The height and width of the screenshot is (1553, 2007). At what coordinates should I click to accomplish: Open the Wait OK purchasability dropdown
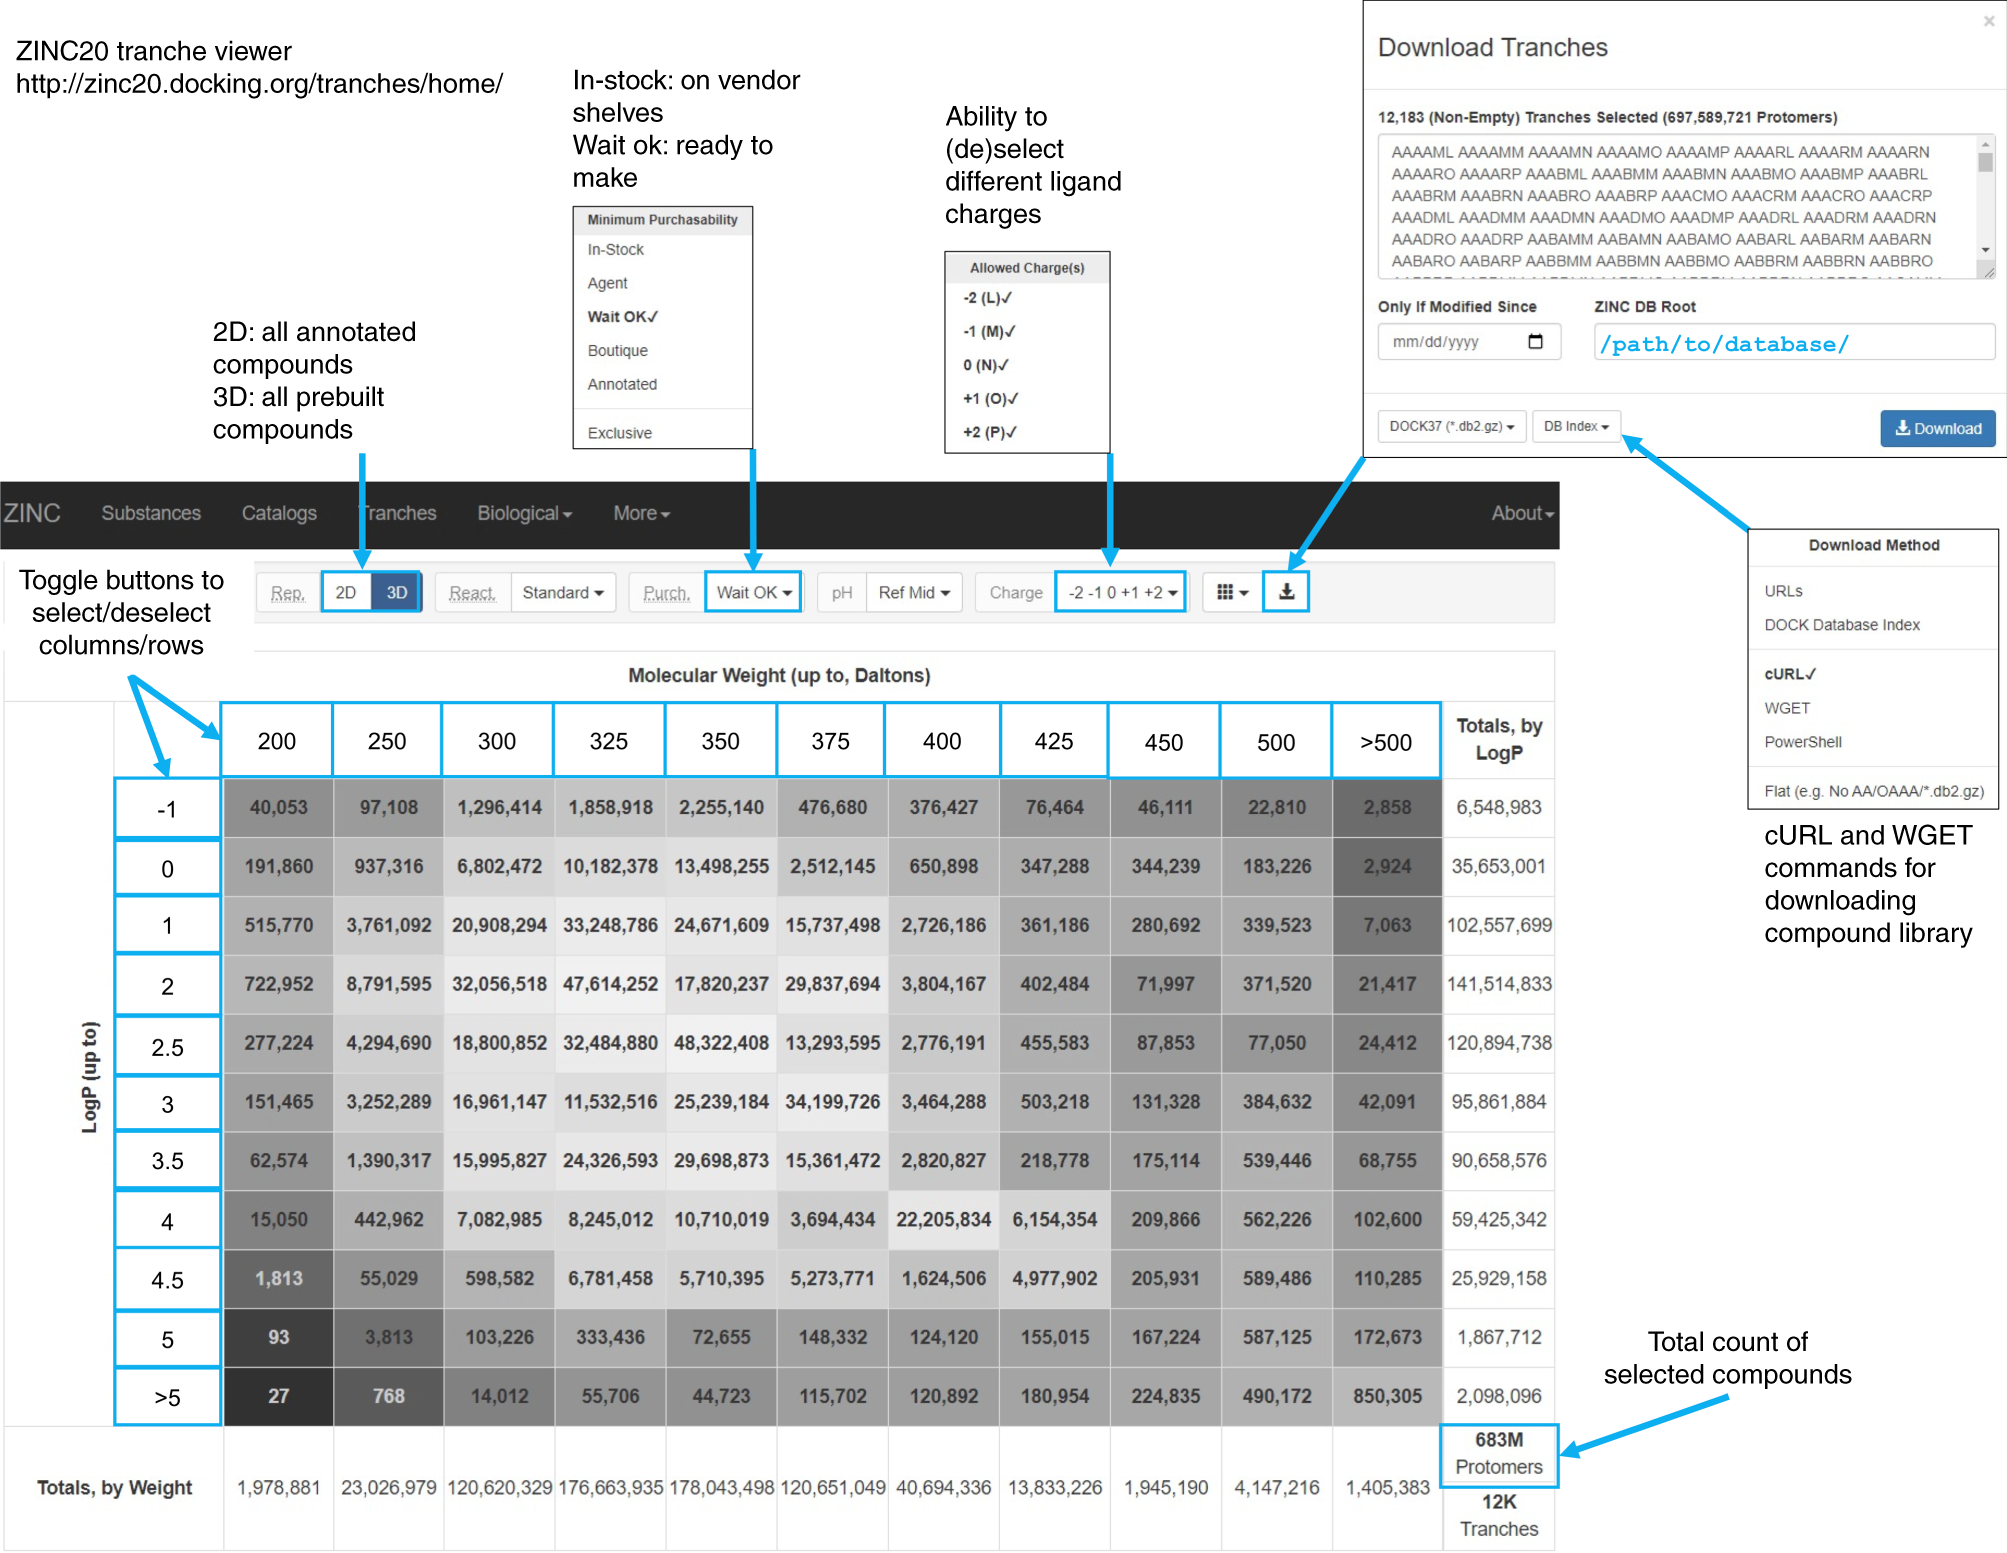[754, 592]
